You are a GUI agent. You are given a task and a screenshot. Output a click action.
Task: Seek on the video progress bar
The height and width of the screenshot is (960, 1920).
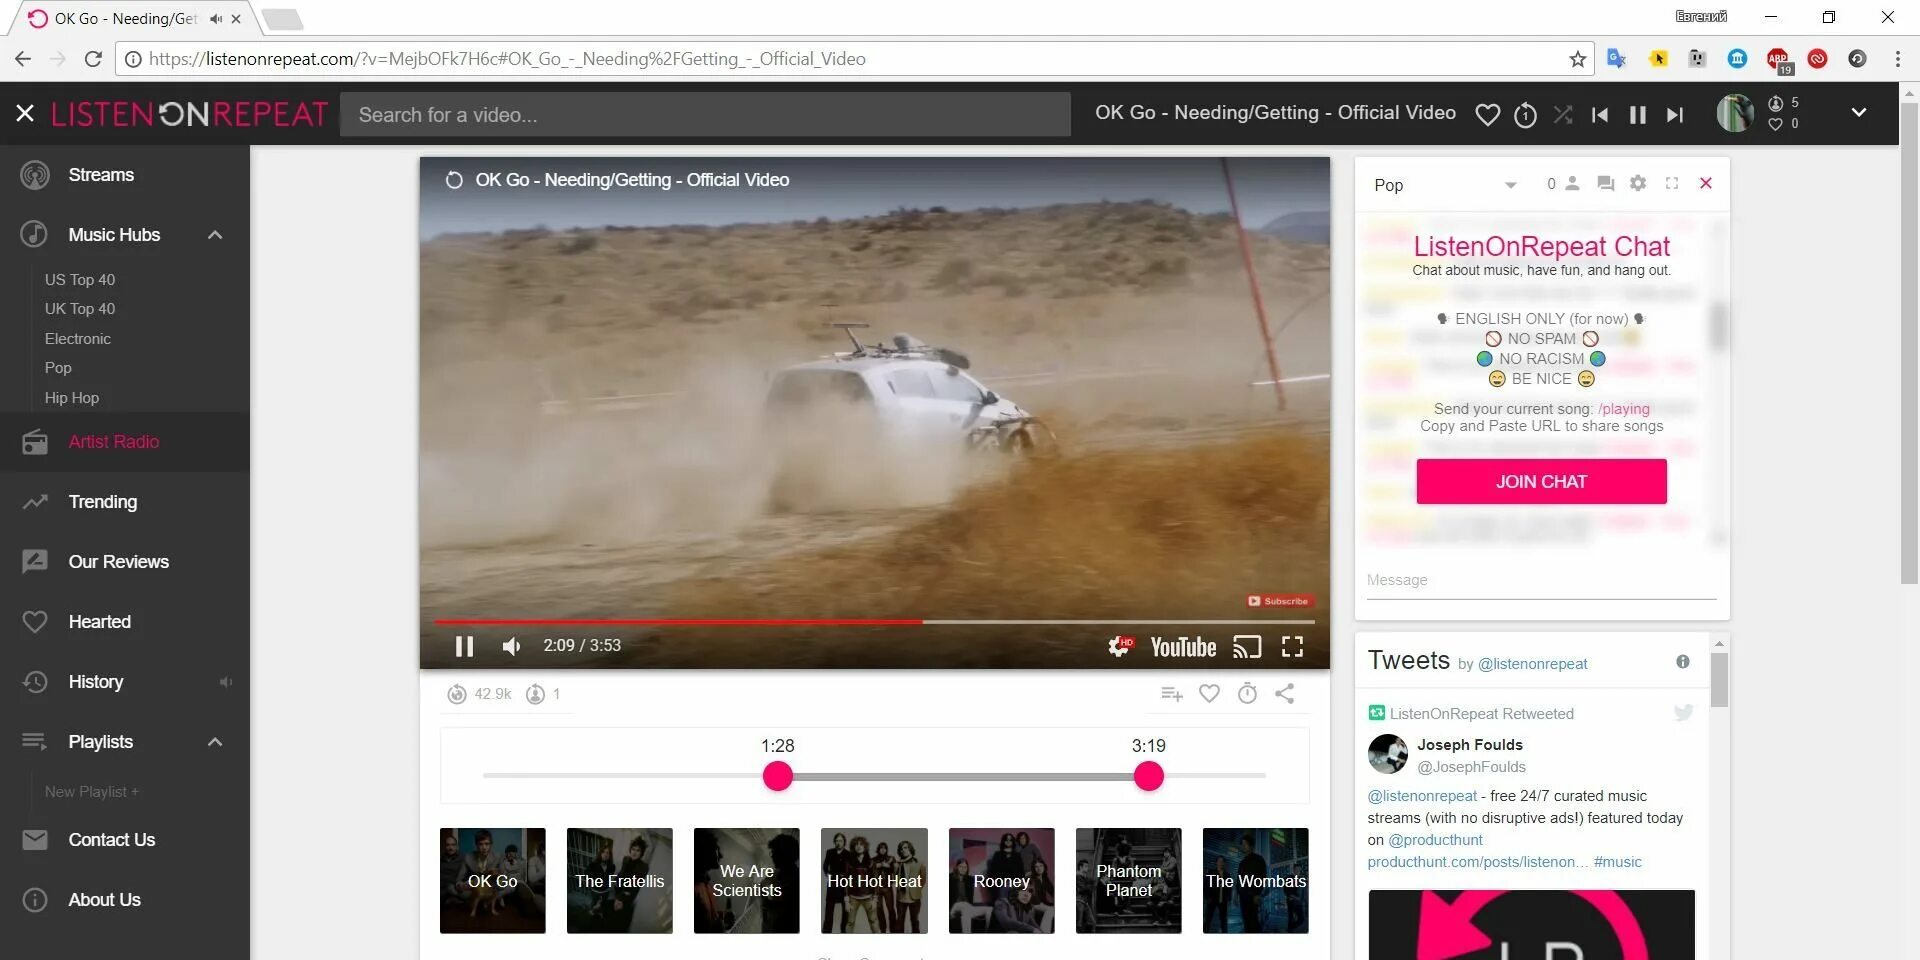click(x=874, y=622)
